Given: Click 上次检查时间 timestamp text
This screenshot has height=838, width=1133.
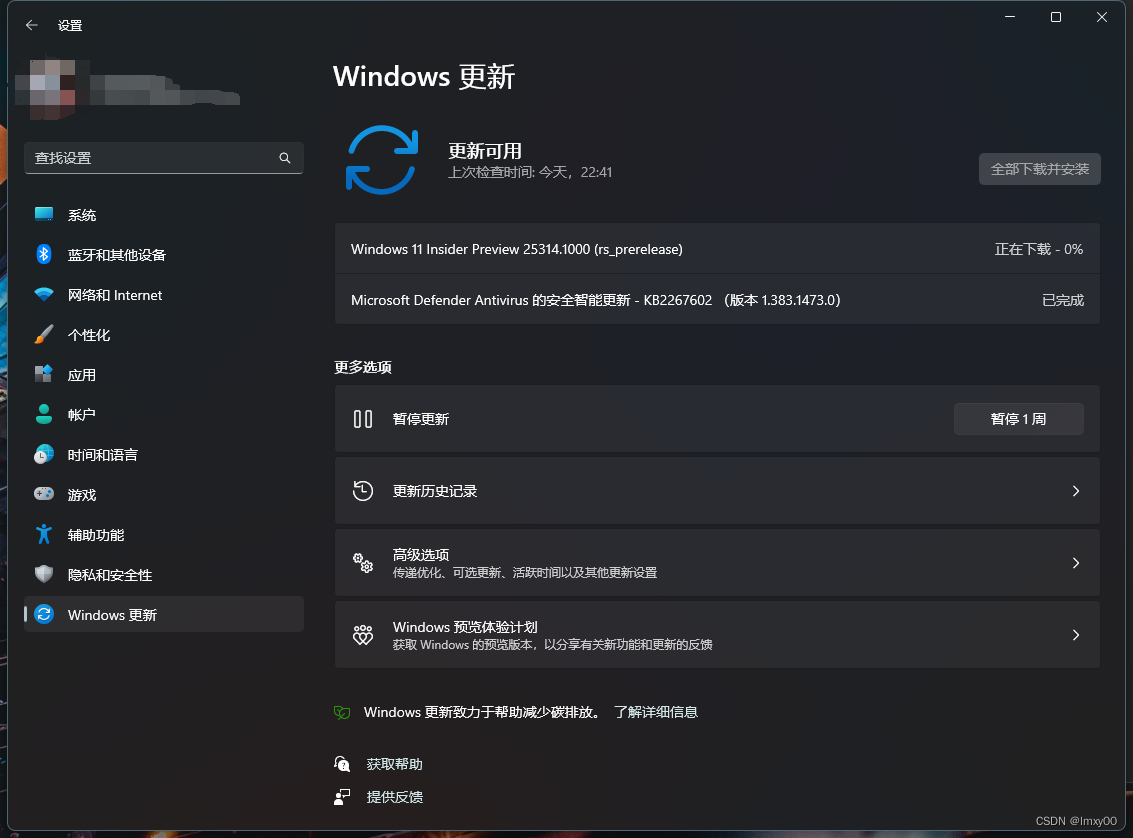Looking at the screenshot, I should click(530, 172).
